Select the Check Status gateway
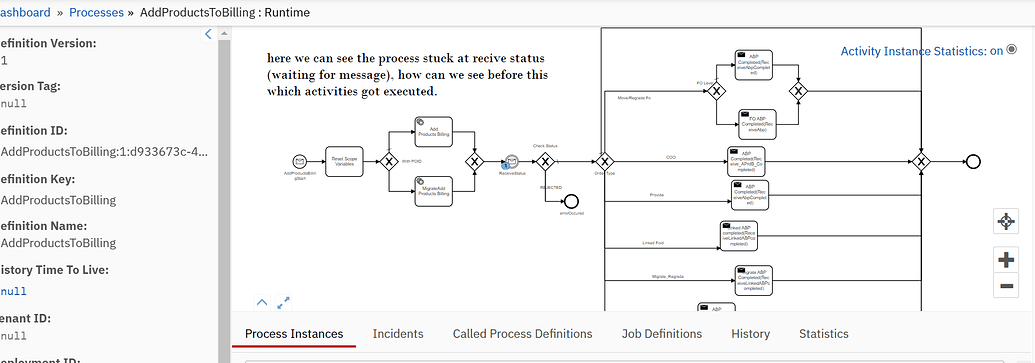This screenshot has width=1035, height=363. [x=545, y=161]
